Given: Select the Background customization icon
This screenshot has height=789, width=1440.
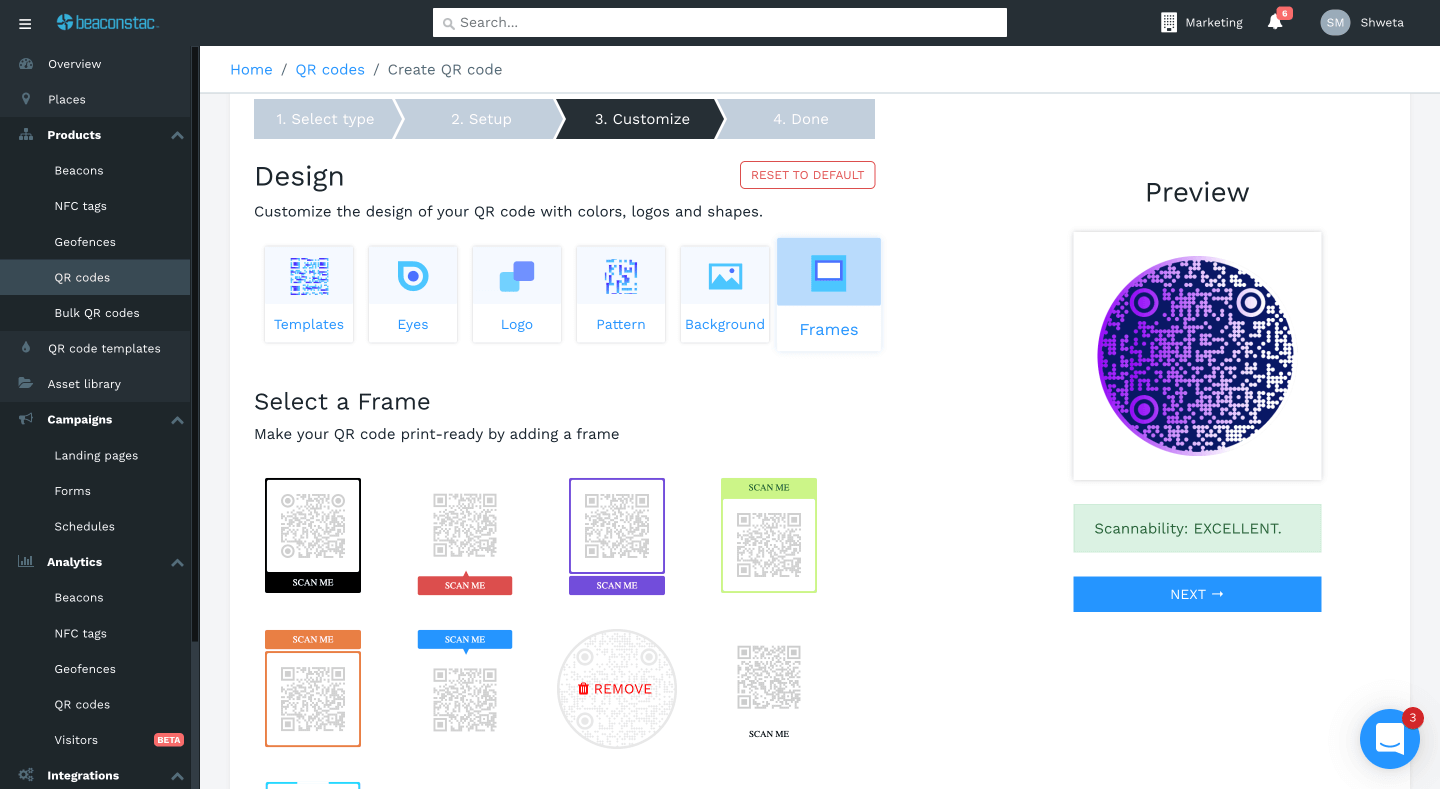Looking at the screenshot, I should [724, 275].
